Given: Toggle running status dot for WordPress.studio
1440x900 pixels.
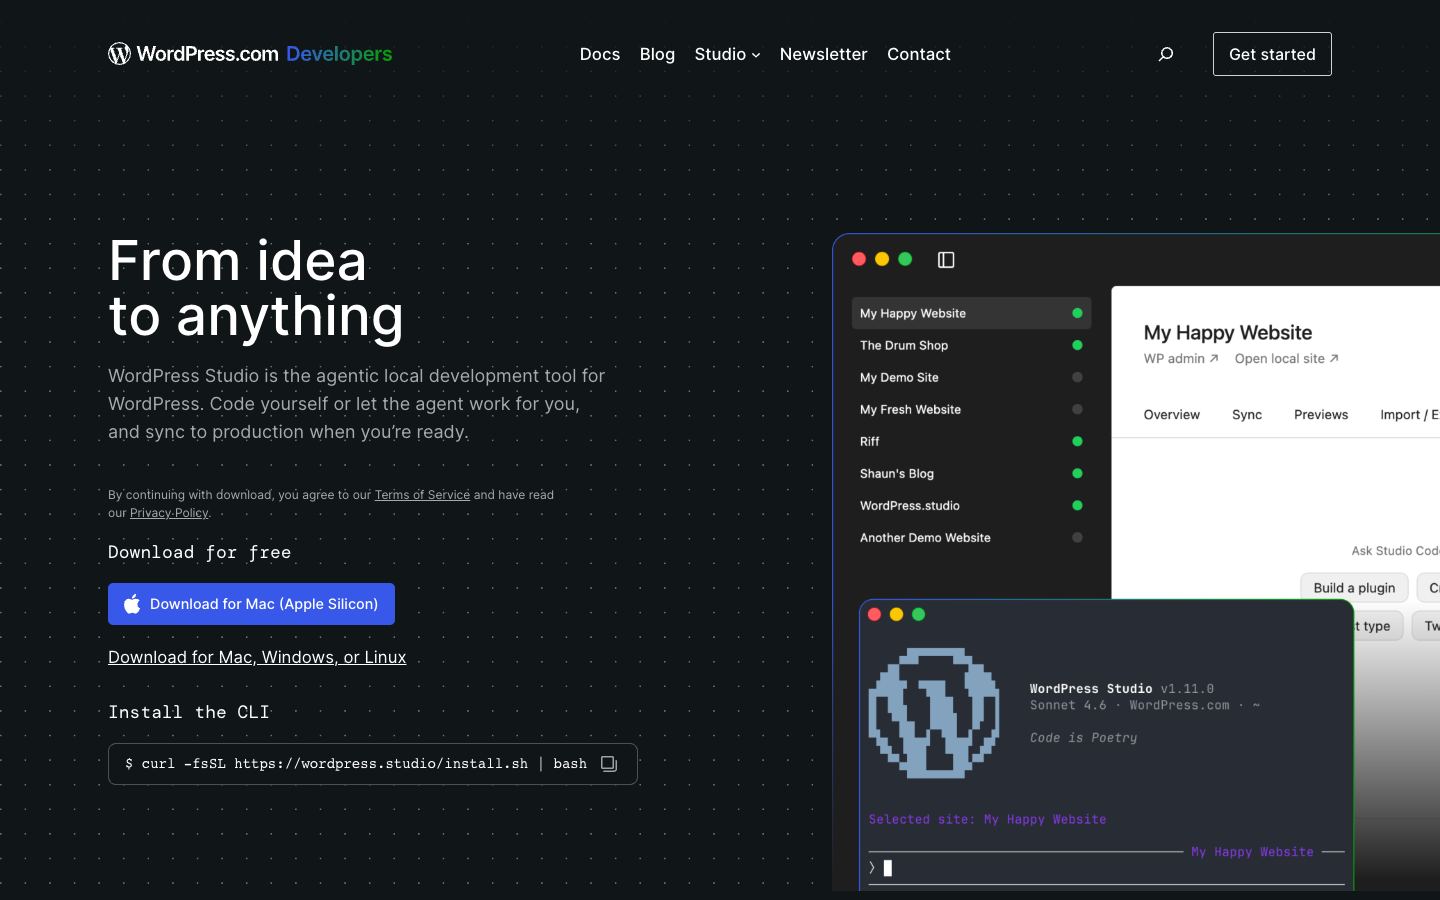Looking at the screenshot, I should coord(1077,505).
